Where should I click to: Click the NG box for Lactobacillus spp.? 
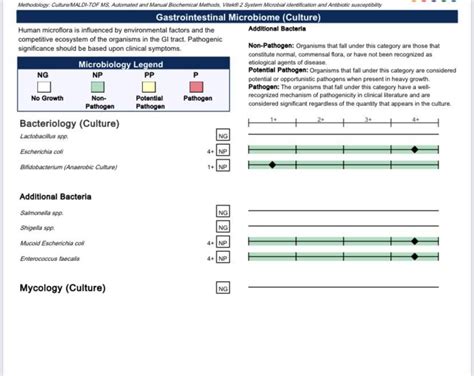[223, 135]
